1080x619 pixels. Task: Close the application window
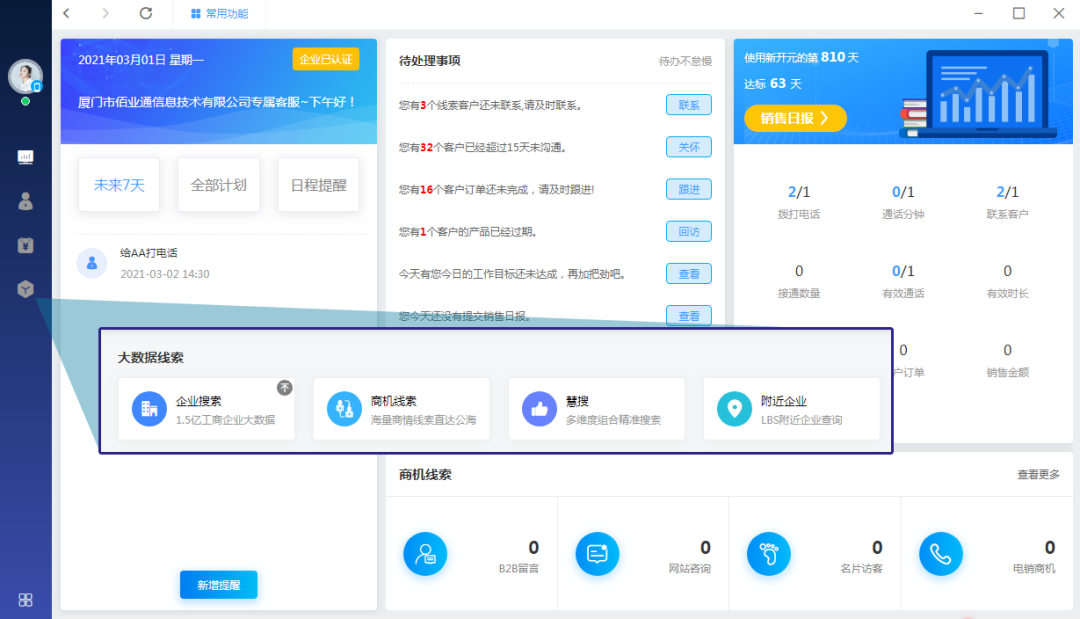[1059, 13]
